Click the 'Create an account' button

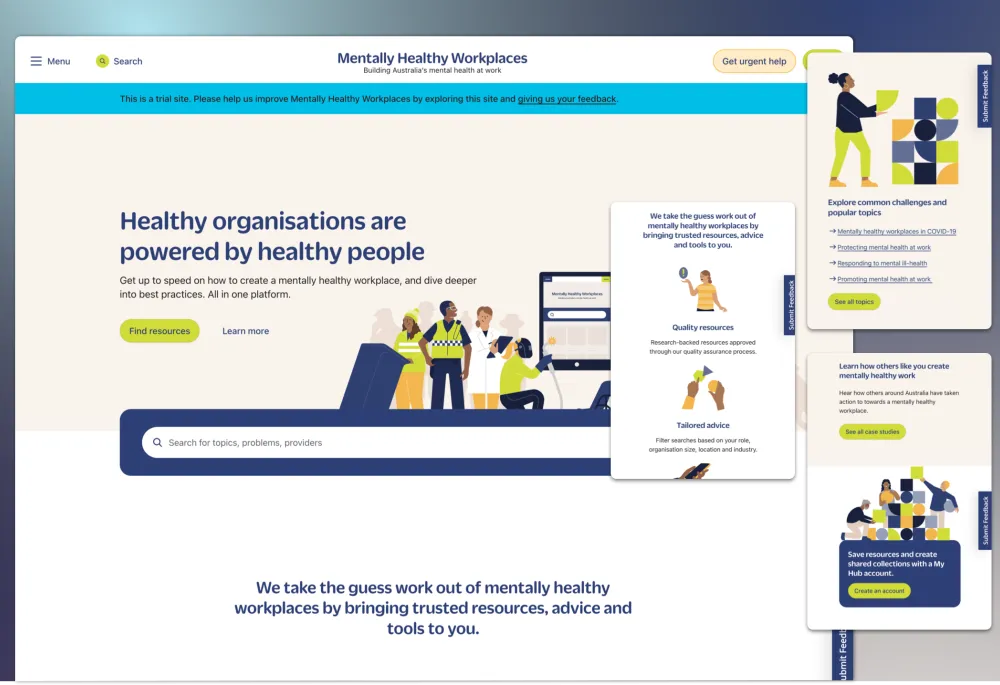pyautogui.click(x=877, y=591)
